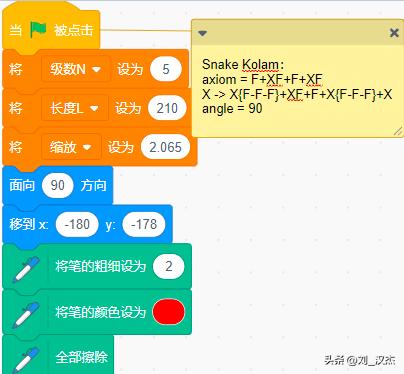Click the green flag icon in hat block

click(x=38, y=30)
